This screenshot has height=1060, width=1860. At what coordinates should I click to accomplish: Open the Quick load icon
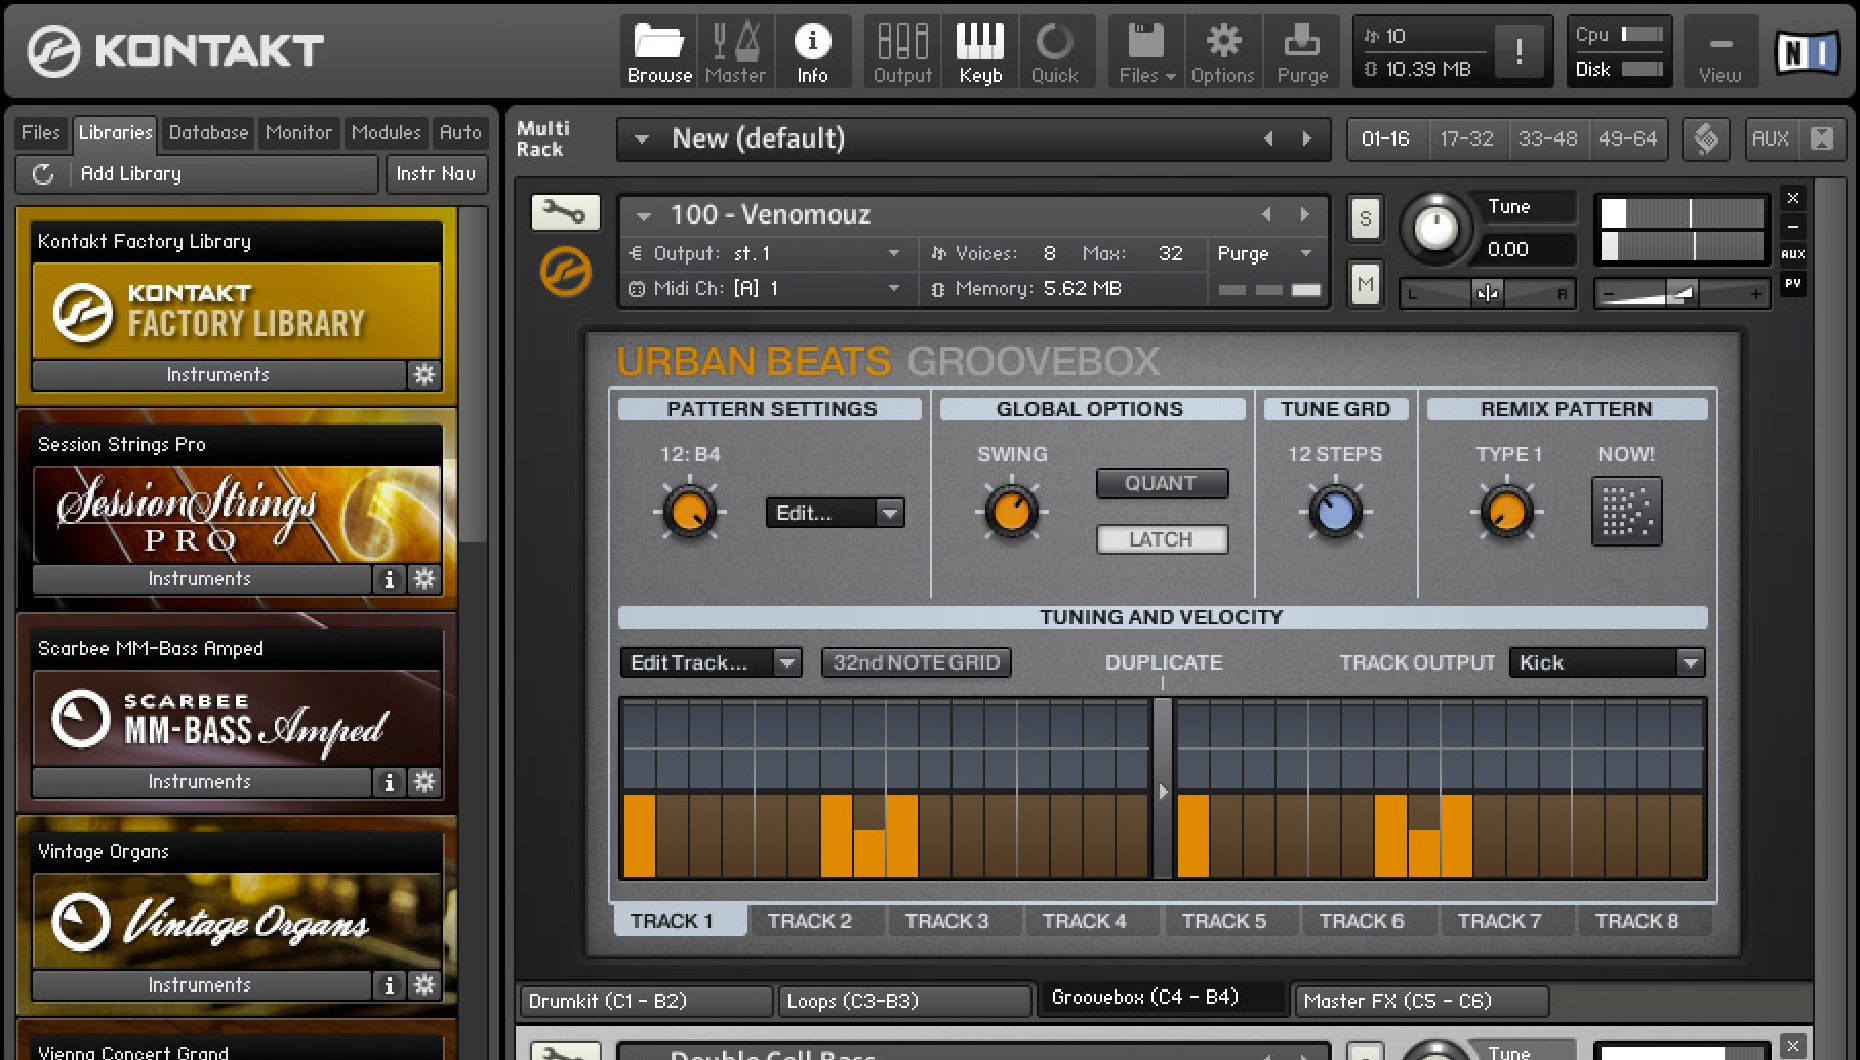click(1057, 50)
